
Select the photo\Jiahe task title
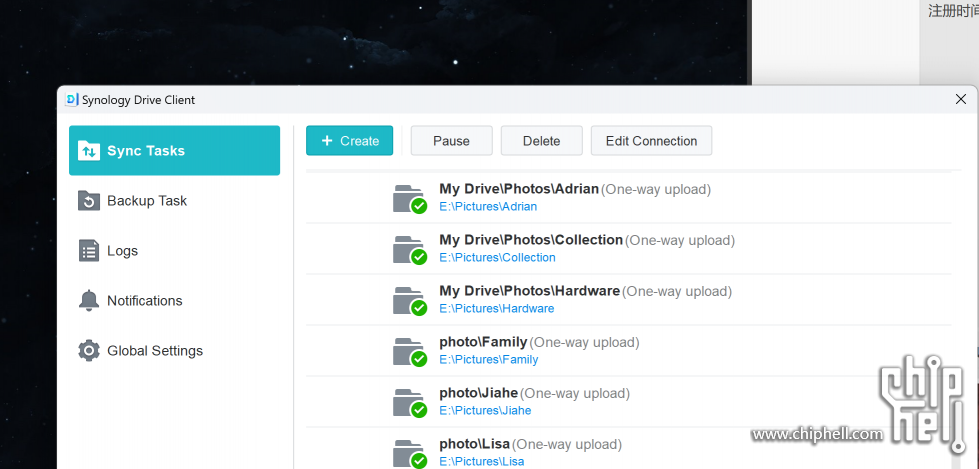[479, 393]
